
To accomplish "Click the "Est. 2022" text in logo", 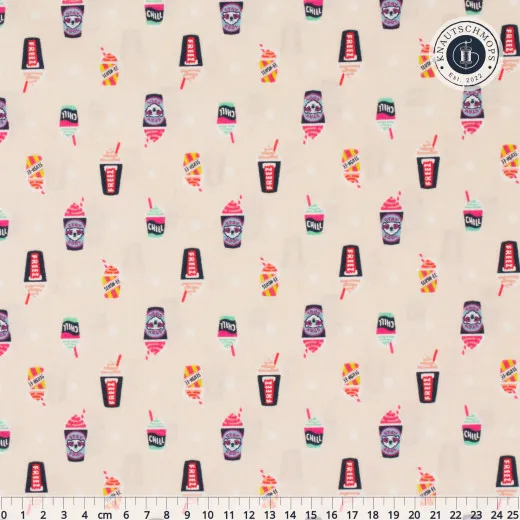I will (x=466, y=78).
